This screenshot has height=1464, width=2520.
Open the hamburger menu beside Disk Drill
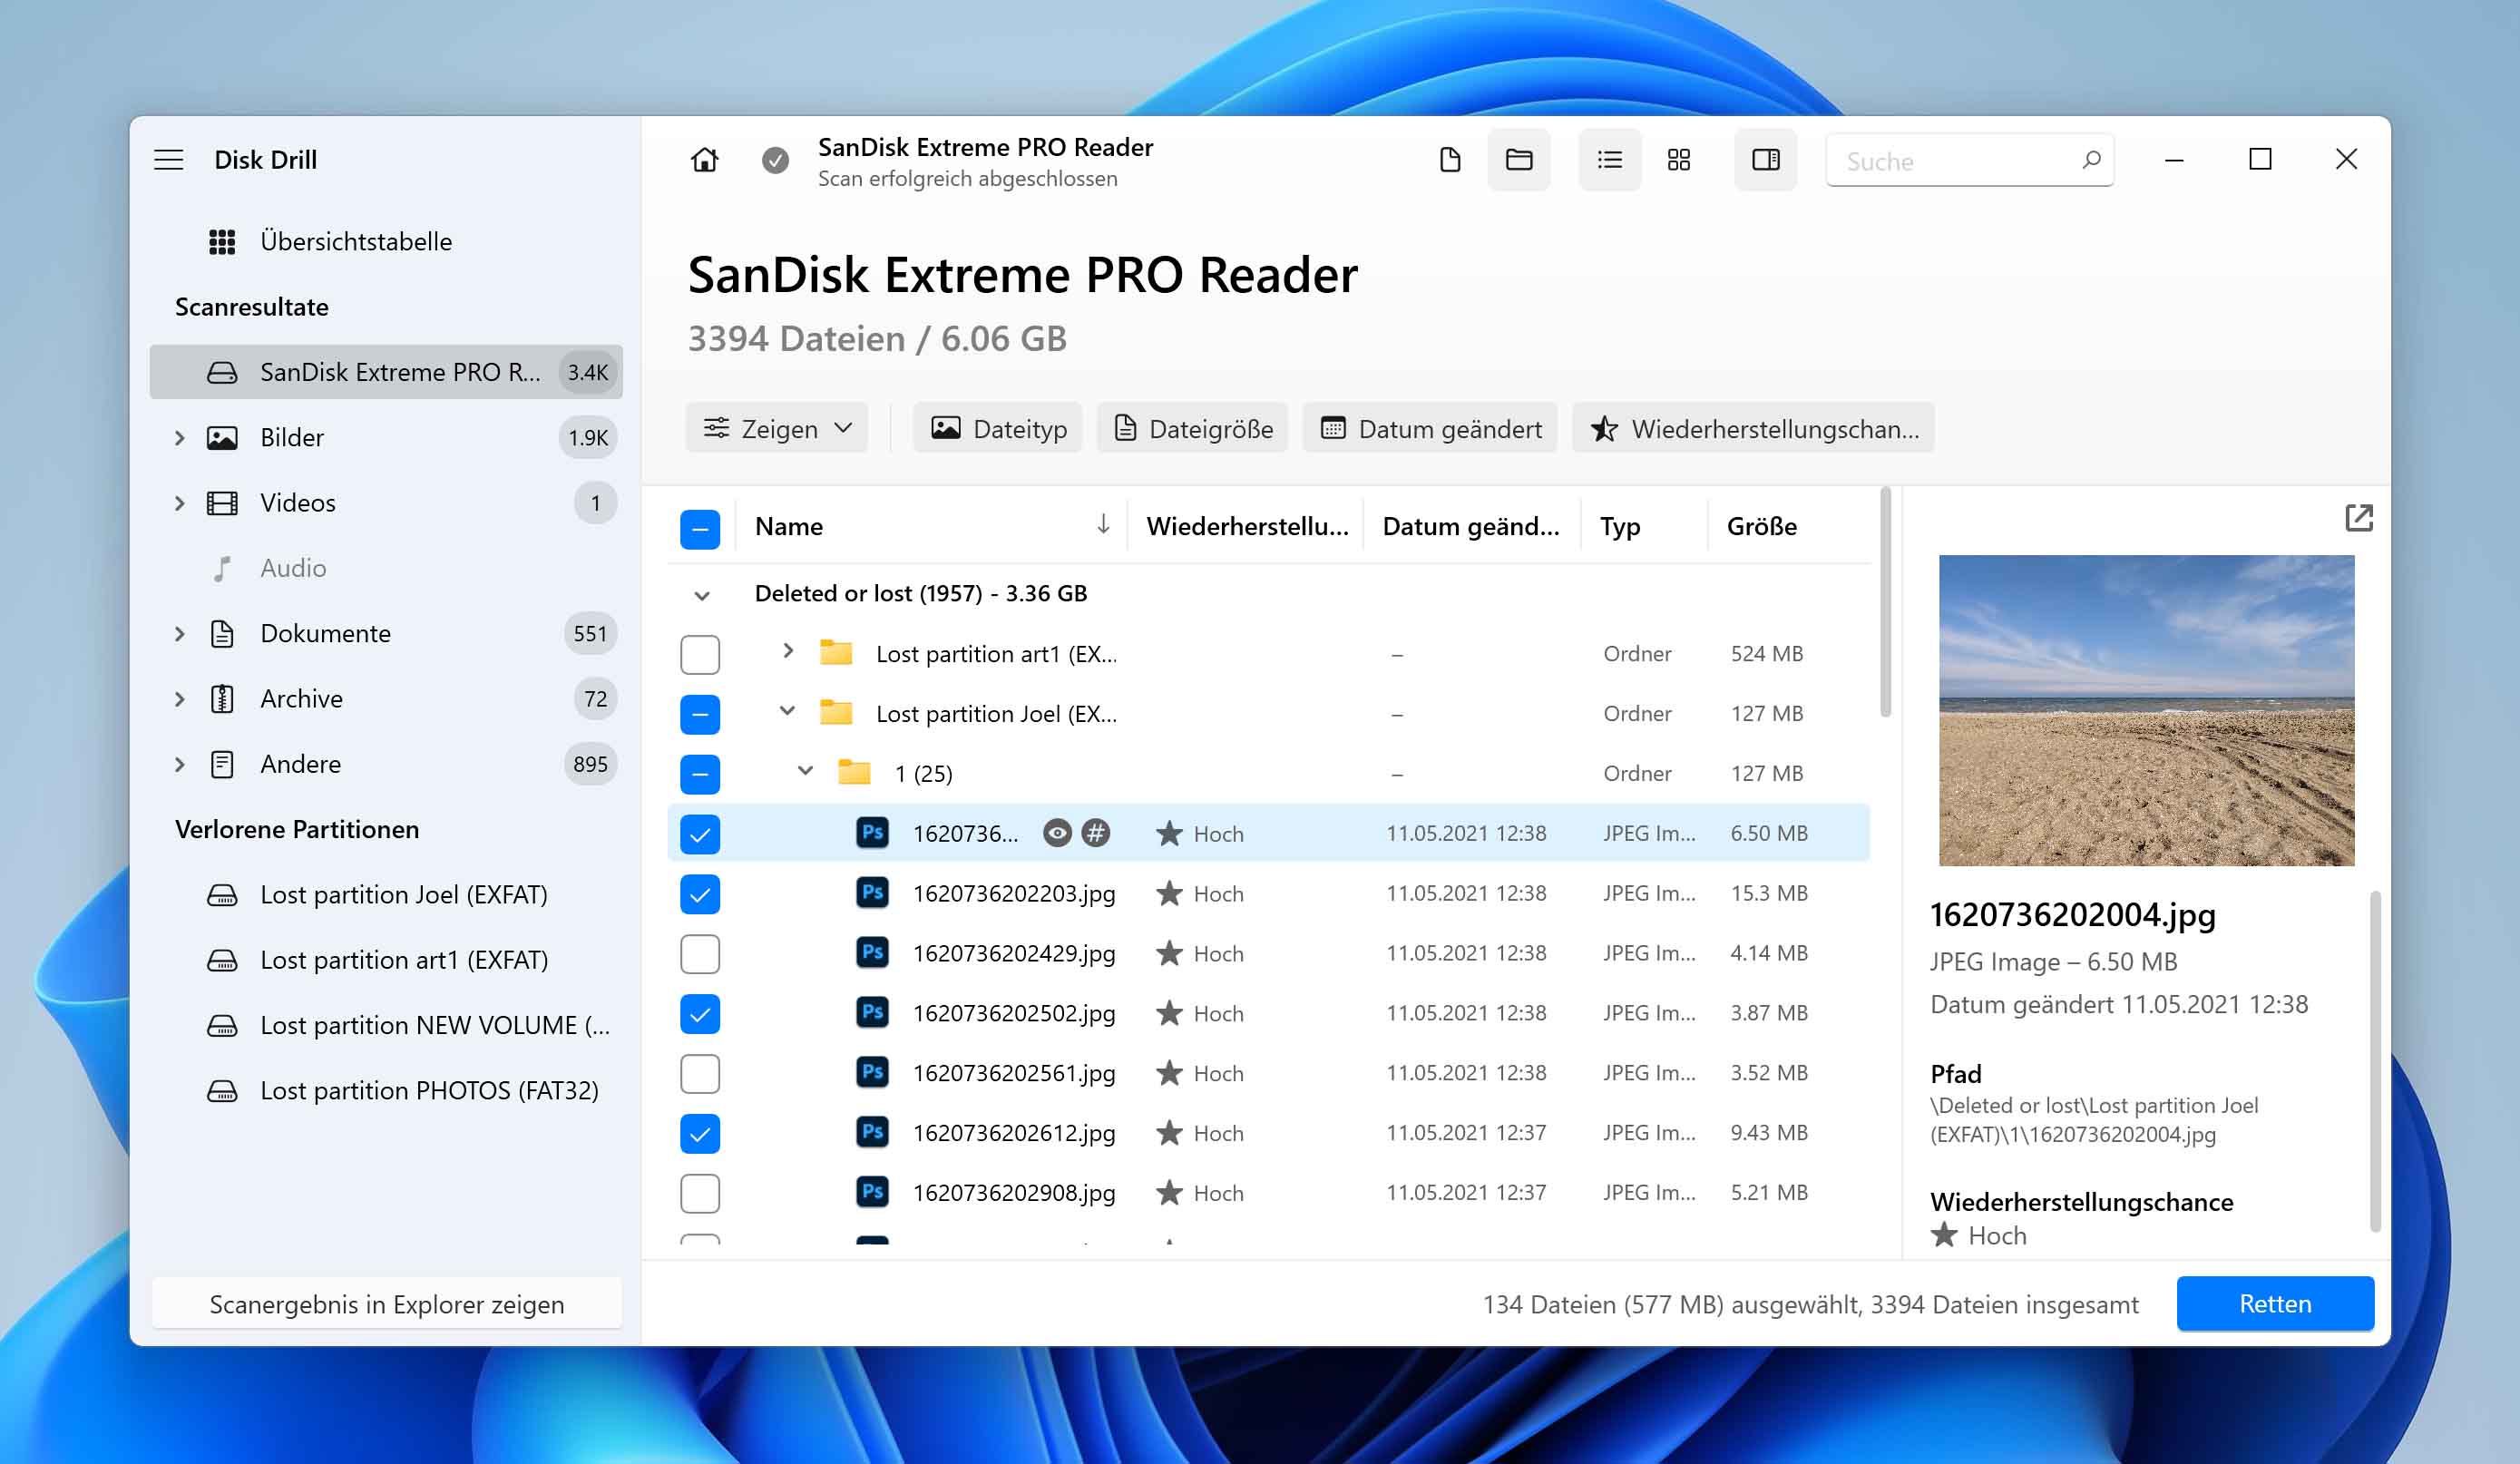click(x=168, y=159)
